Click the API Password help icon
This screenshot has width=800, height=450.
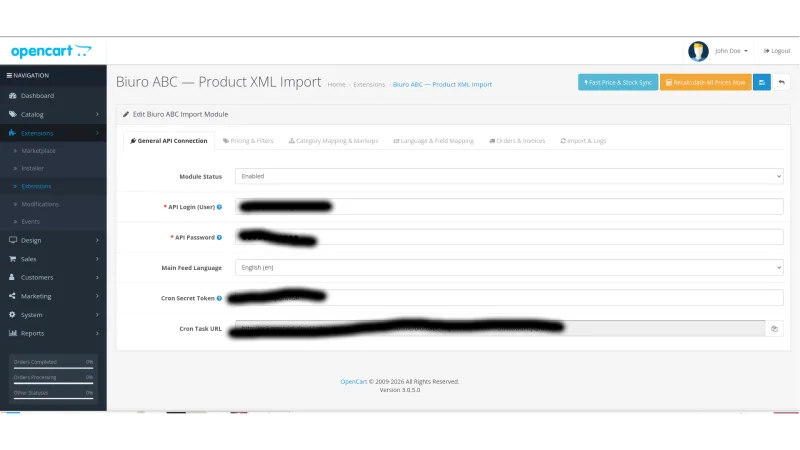219,237
